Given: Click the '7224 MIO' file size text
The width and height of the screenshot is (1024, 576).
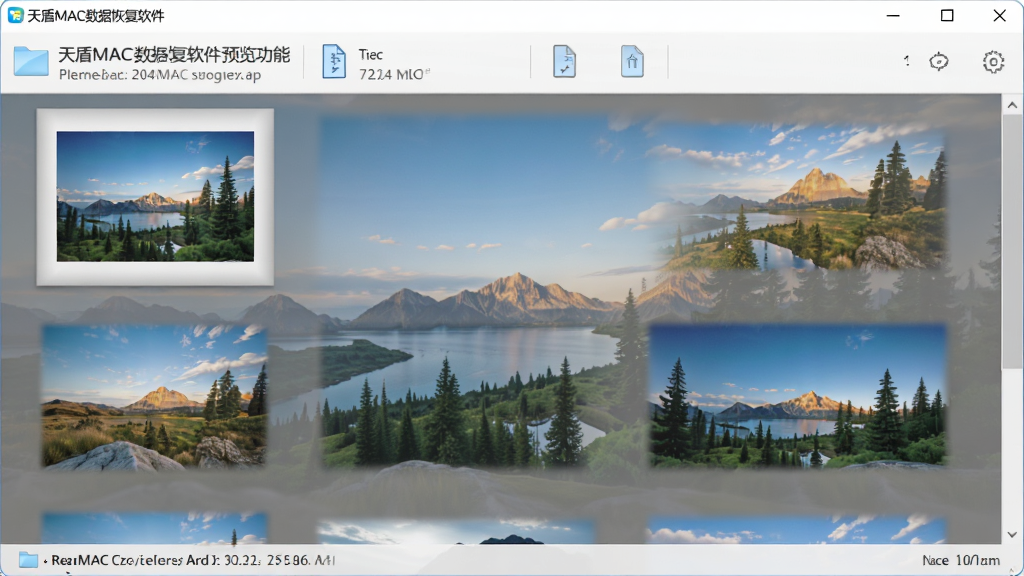Looking at the screenshot, I should point(394,74).
